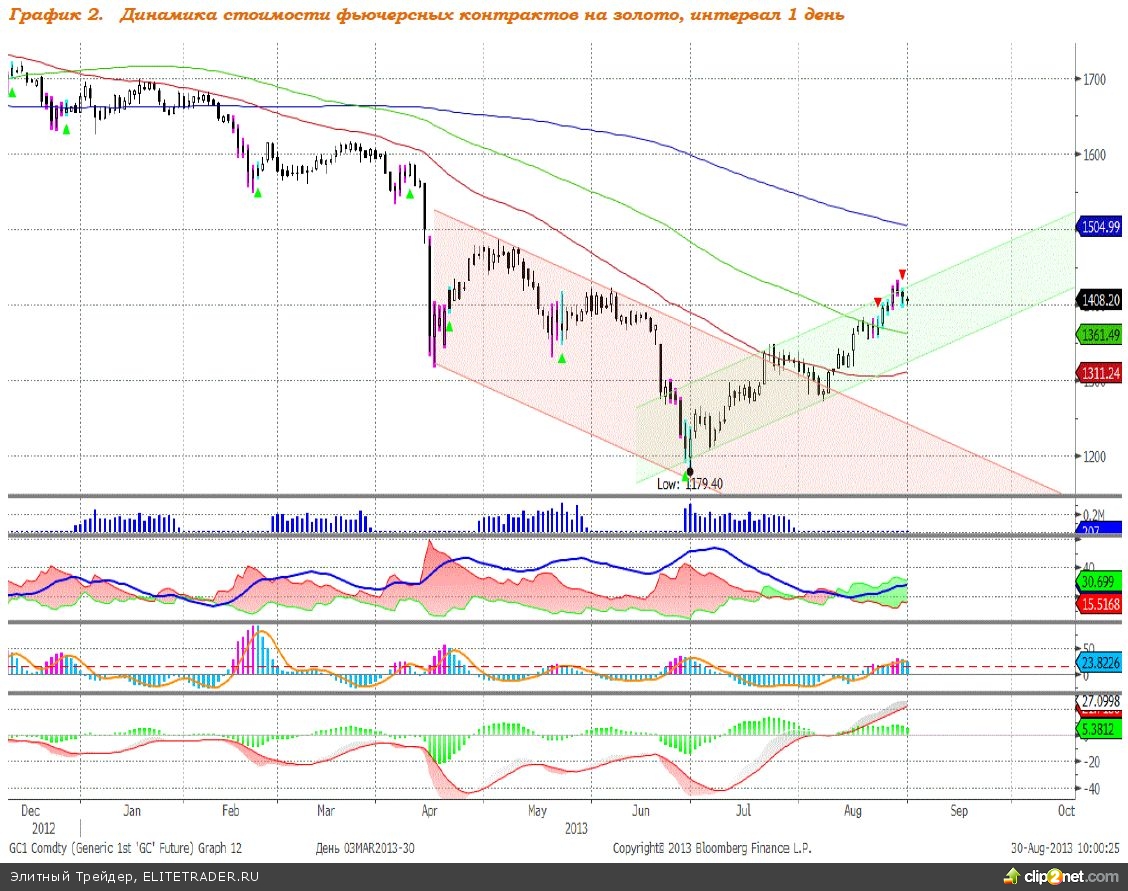Click the Bloomberg Finance L.P. copyright text

[x=711, y=848]
